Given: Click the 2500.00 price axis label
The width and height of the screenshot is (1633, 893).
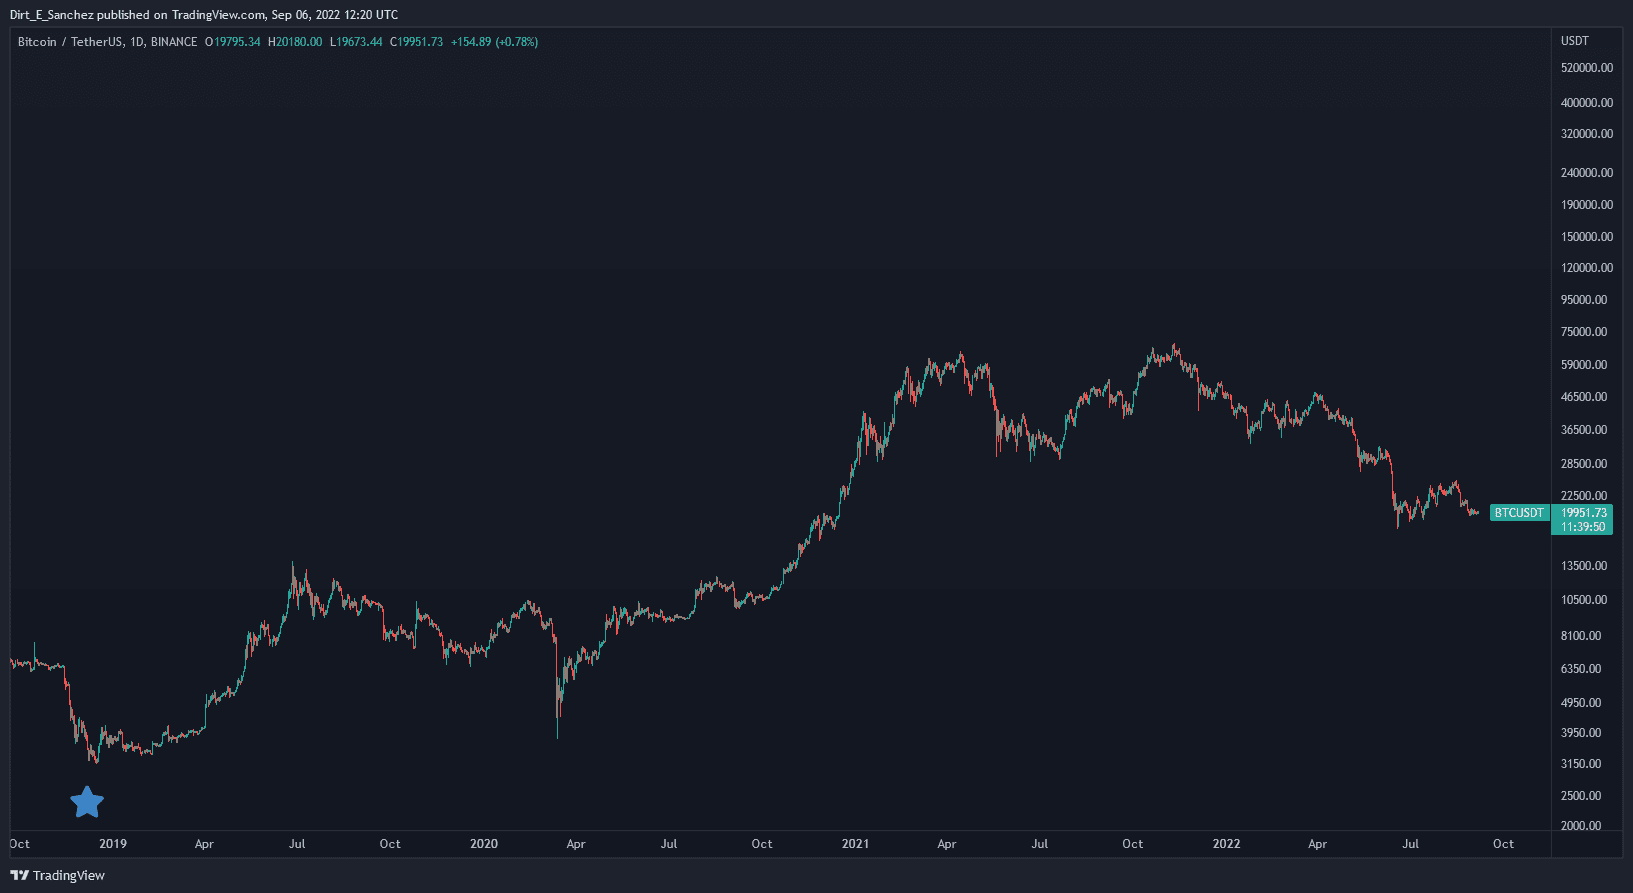Looking at the screenshot, I should [1581, 796].
